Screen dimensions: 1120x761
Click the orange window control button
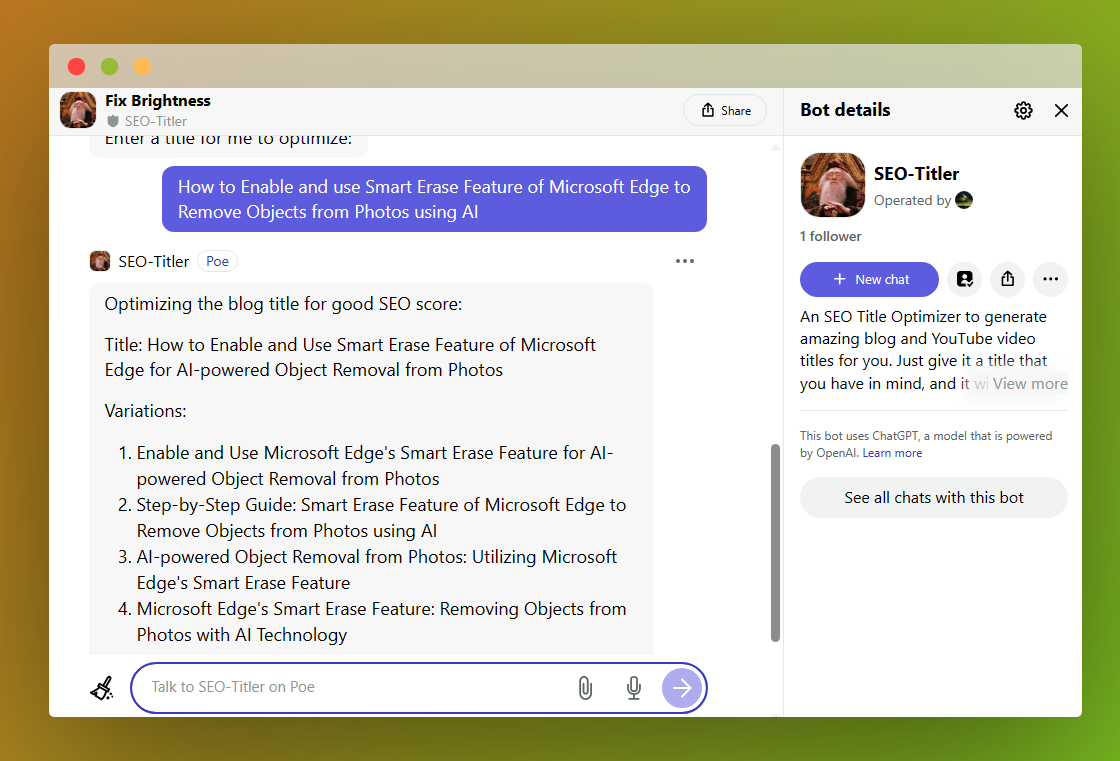(x=142, y=66)
